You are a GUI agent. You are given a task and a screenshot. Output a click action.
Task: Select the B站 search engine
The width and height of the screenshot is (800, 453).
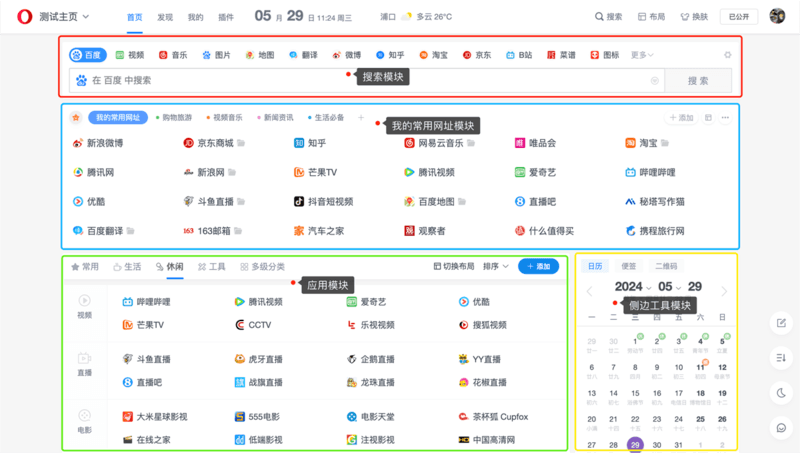click(519, 55)
